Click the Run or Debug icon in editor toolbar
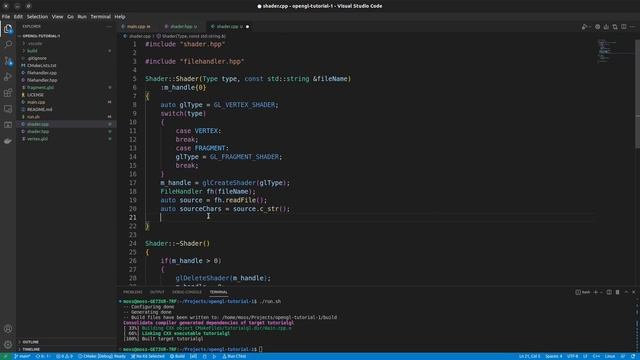Image resolution: width=640 pixels, height=360 pixels. pos(584,27)
